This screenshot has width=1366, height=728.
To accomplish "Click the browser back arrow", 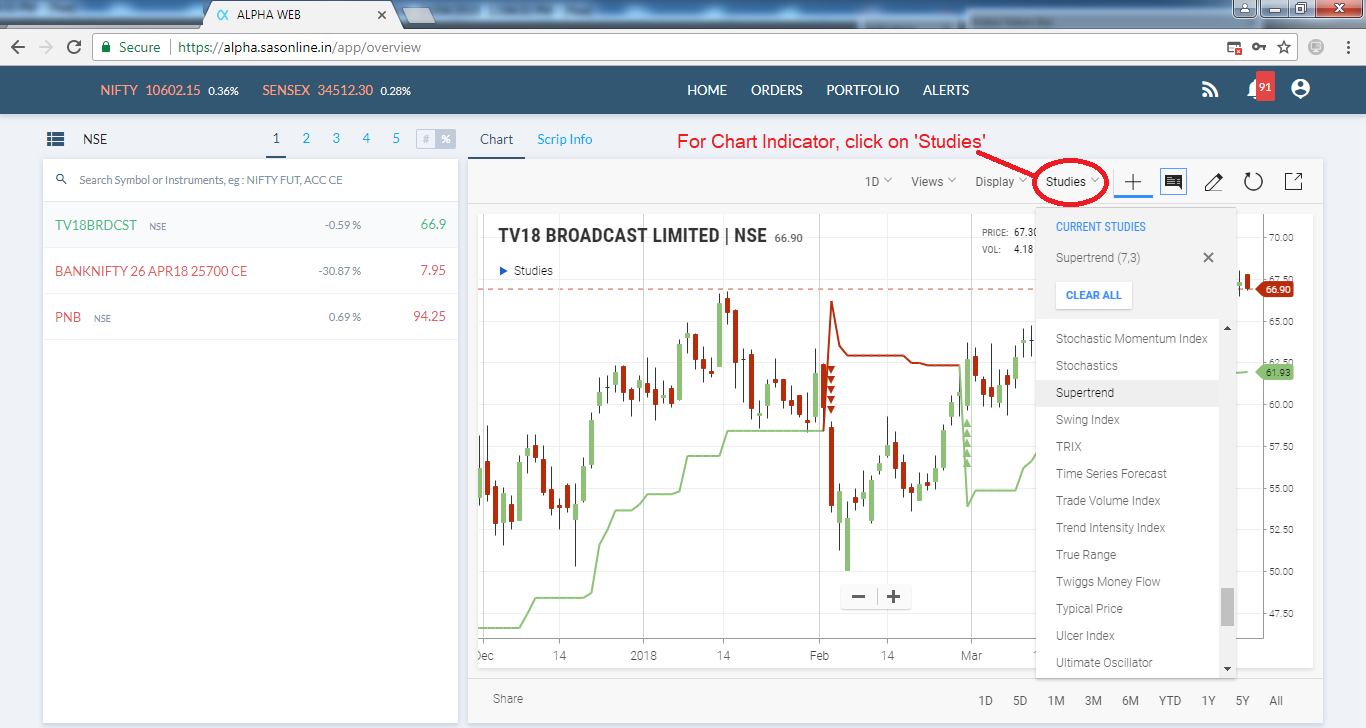I will tap(17, 47).
